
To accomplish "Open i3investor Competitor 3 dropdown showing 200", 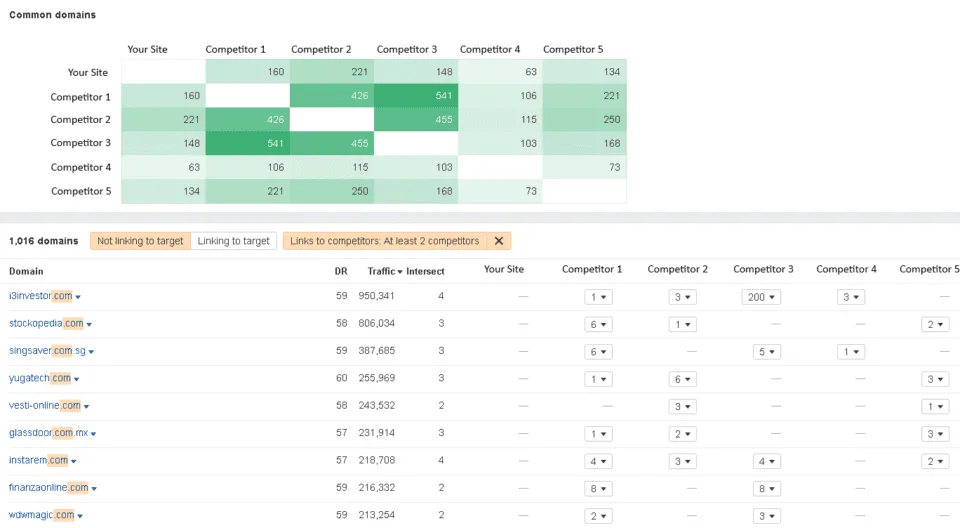I will 761,297.
